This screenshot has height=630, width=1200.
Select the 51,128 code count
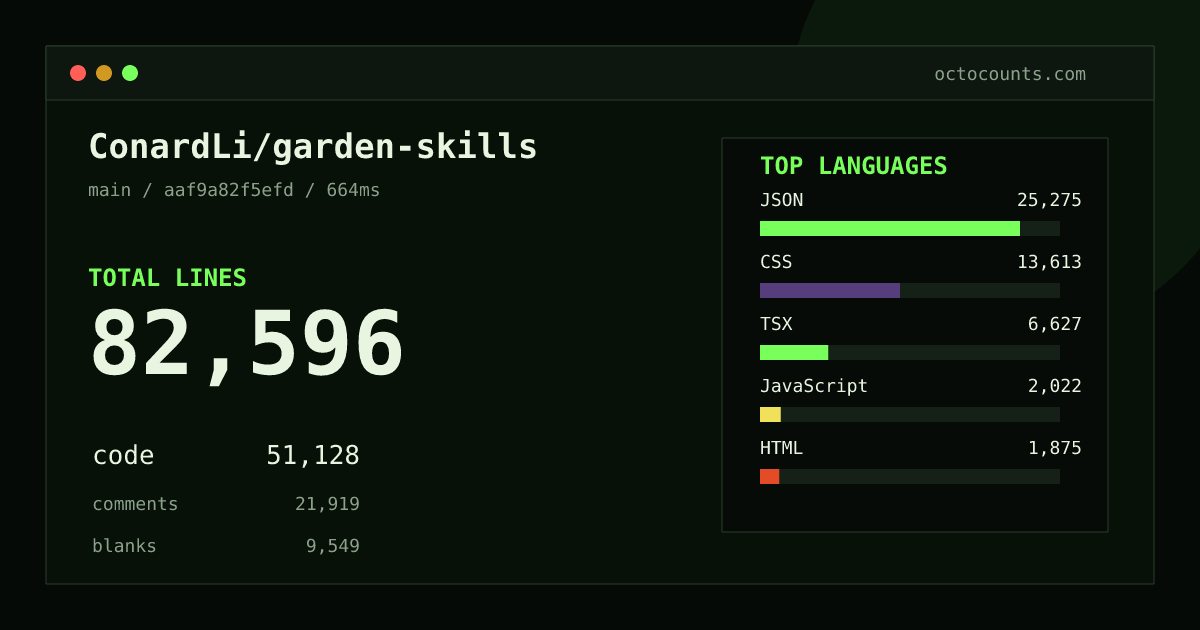point(313,455)
